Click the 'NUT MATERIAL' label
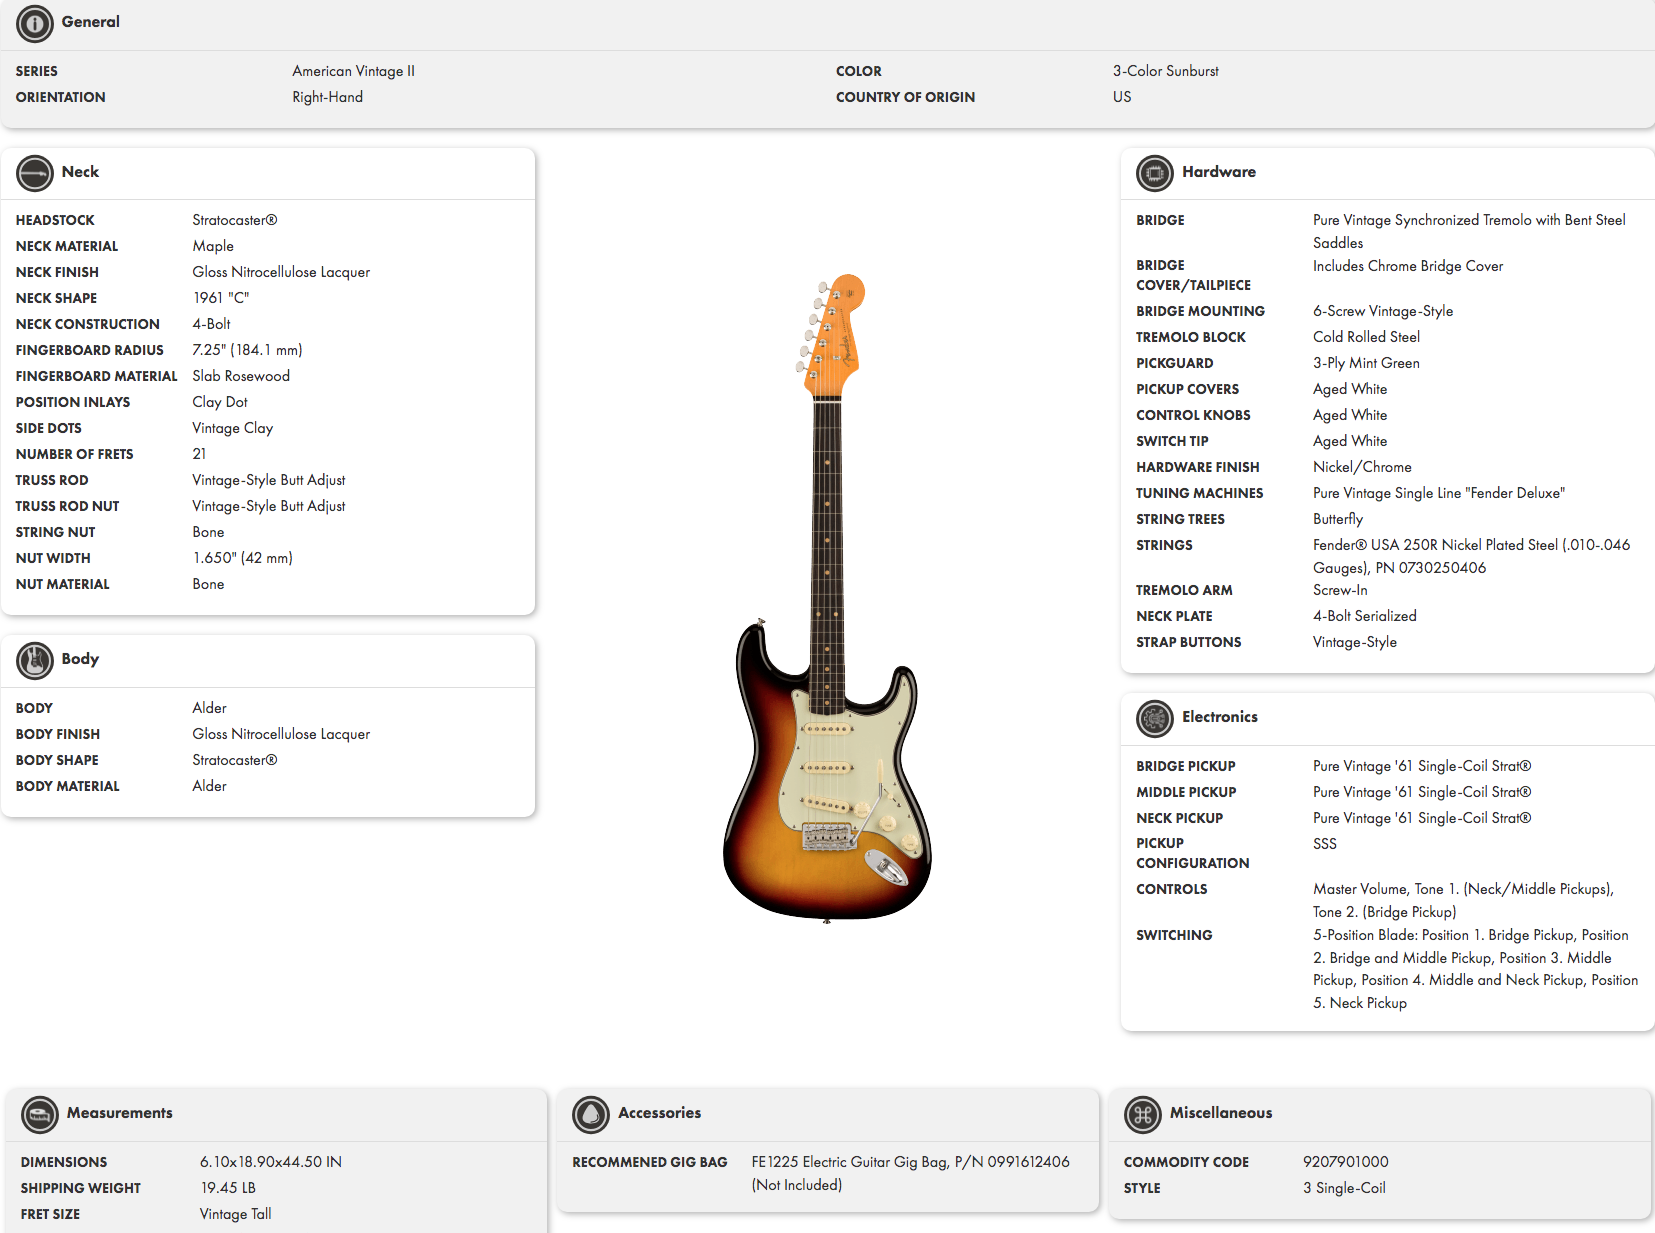 click(62, 584)
